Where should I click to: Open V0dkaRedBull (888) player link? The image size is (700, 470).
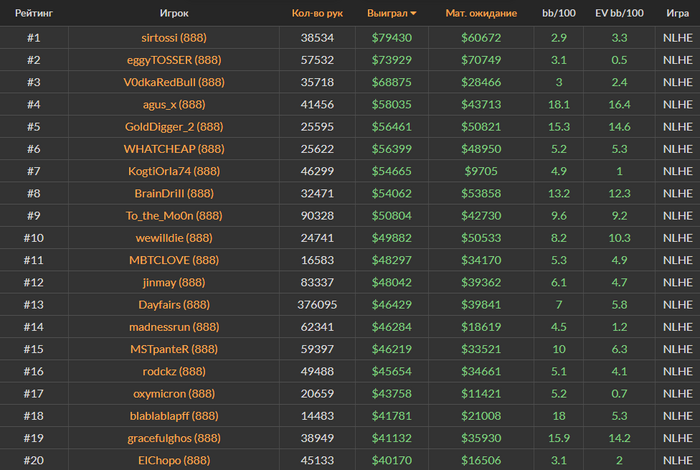pos(174,82)
